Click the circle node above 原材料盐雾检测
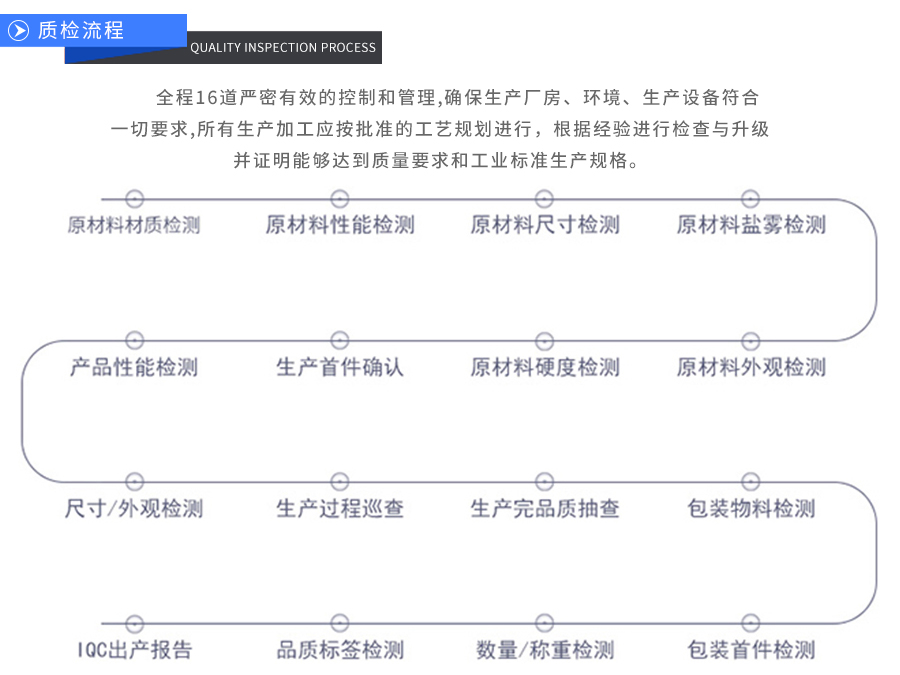900x675 pixels. pyautogui.click(x=750, y=197)
